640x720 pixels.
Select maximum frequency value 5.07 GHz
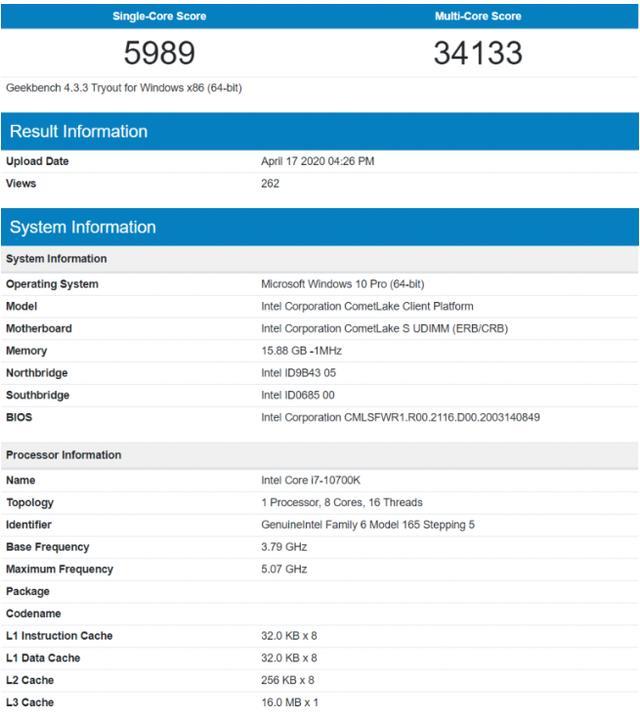(284, 569)
